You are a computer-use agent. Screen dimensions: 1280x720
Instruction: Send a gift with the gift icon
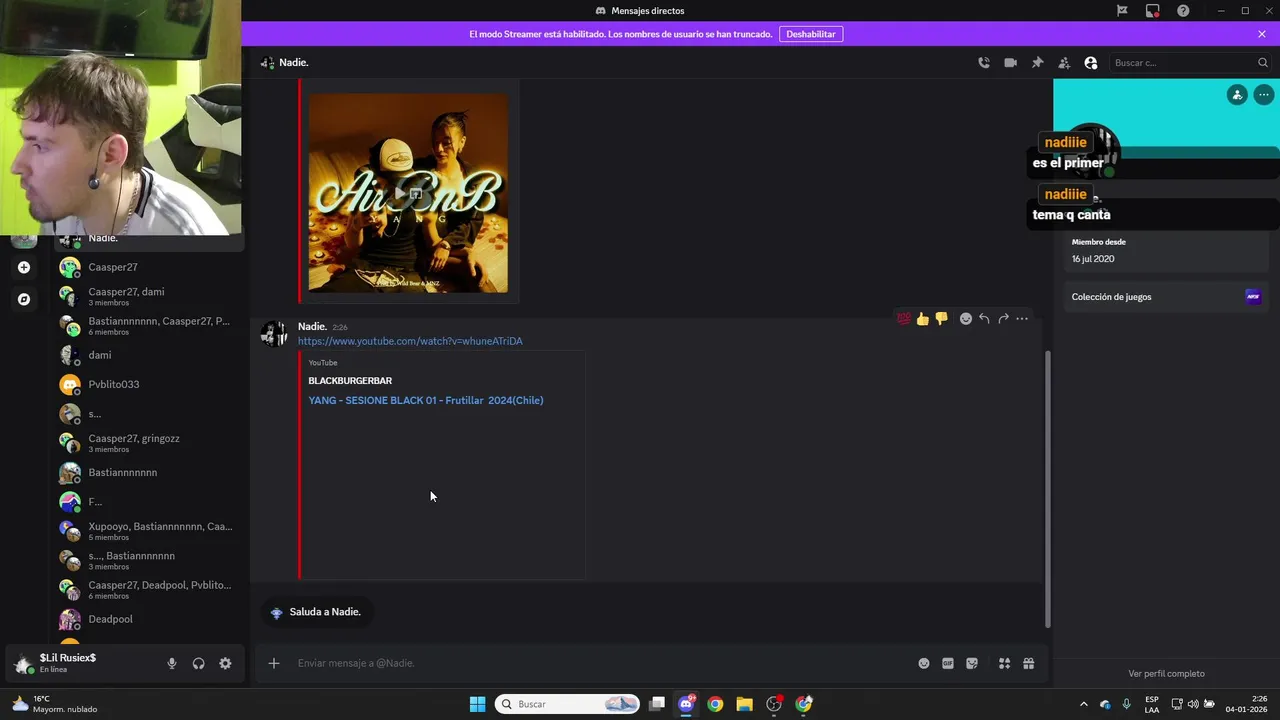[x=1028, y=663]
